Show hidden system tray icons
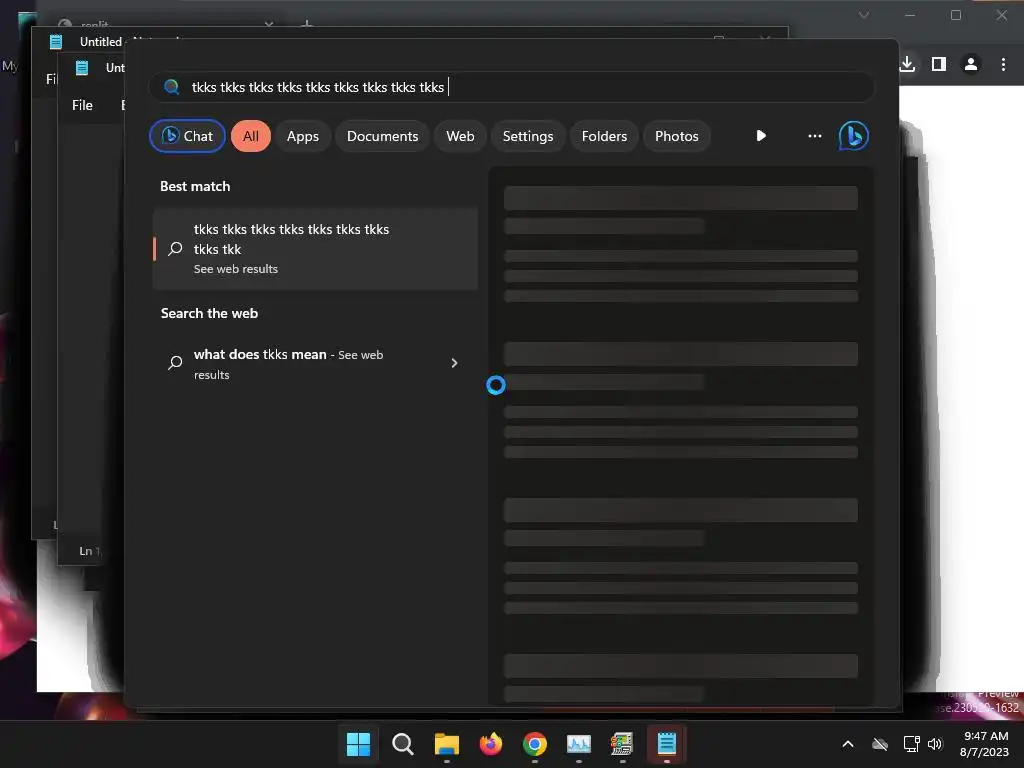1024x768 pixels. coord(848,744)
